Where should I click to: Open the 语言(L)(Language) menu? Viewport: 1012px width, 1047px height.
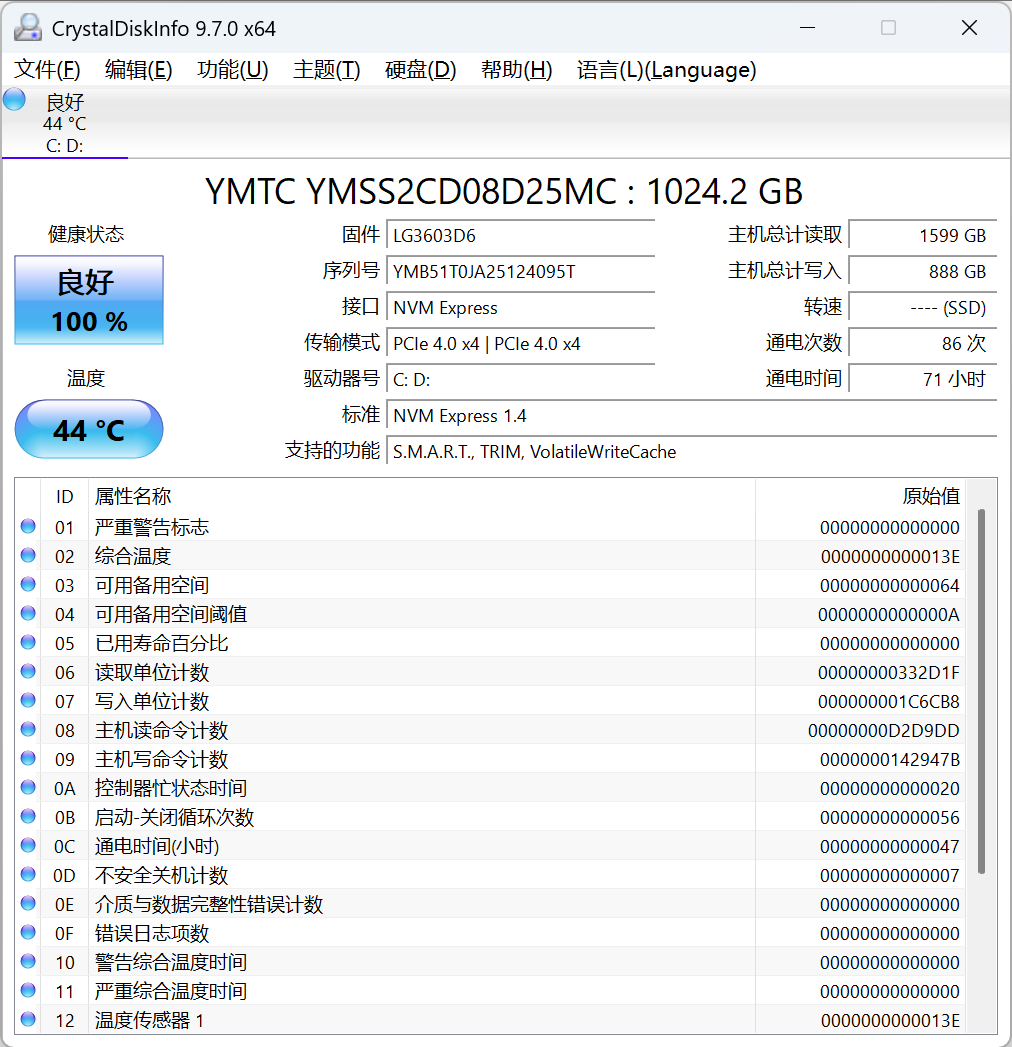667,69
